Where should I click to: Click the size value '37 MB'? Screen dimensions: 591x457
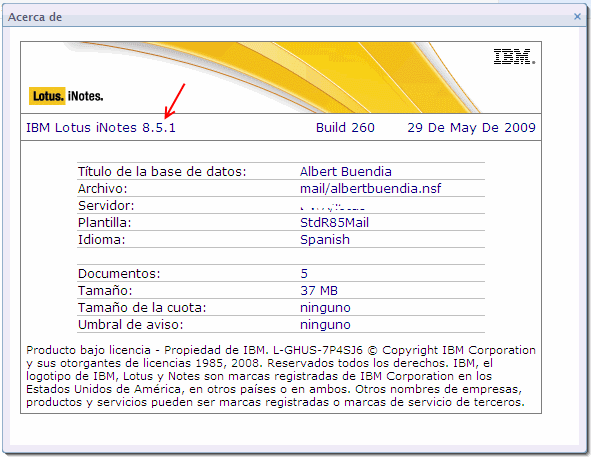[x=319, y=291]
